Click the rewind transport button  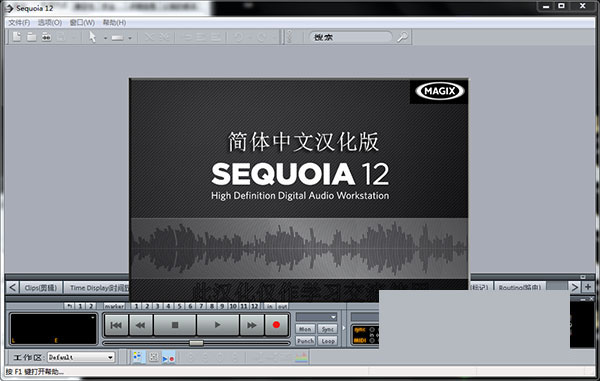[141, 325]
